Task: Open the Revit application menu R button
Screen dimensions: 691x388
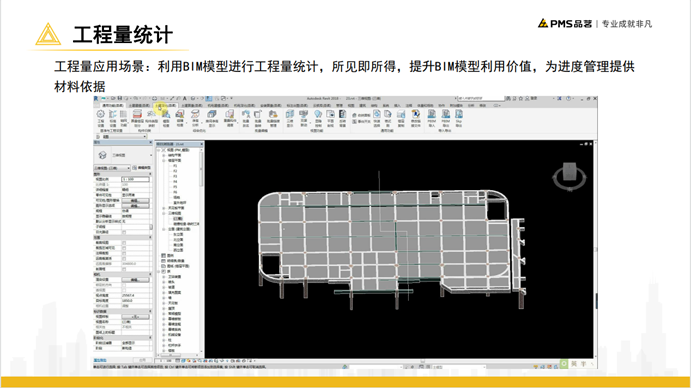Action: coord(97,99)
